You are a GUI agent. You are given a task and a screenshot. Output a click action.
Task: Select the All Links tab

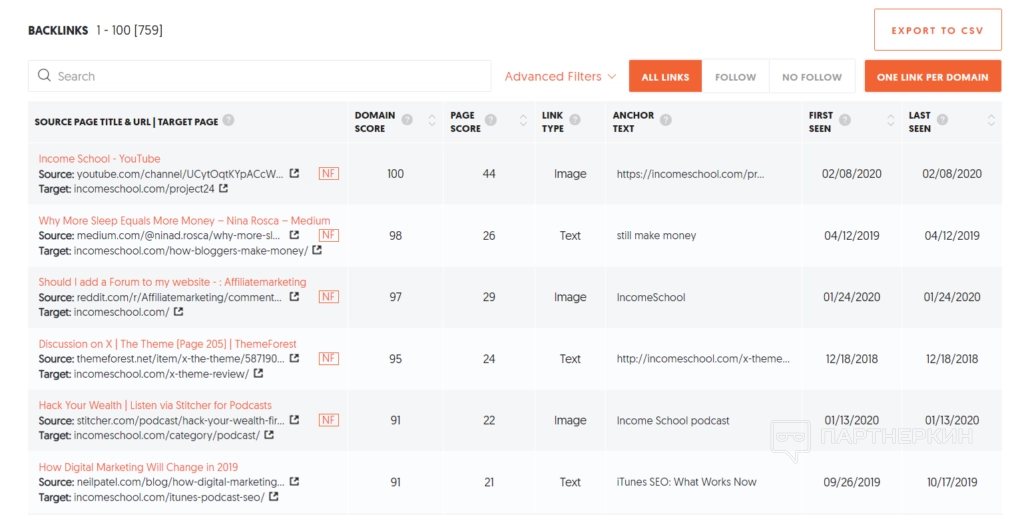[665, 77]
